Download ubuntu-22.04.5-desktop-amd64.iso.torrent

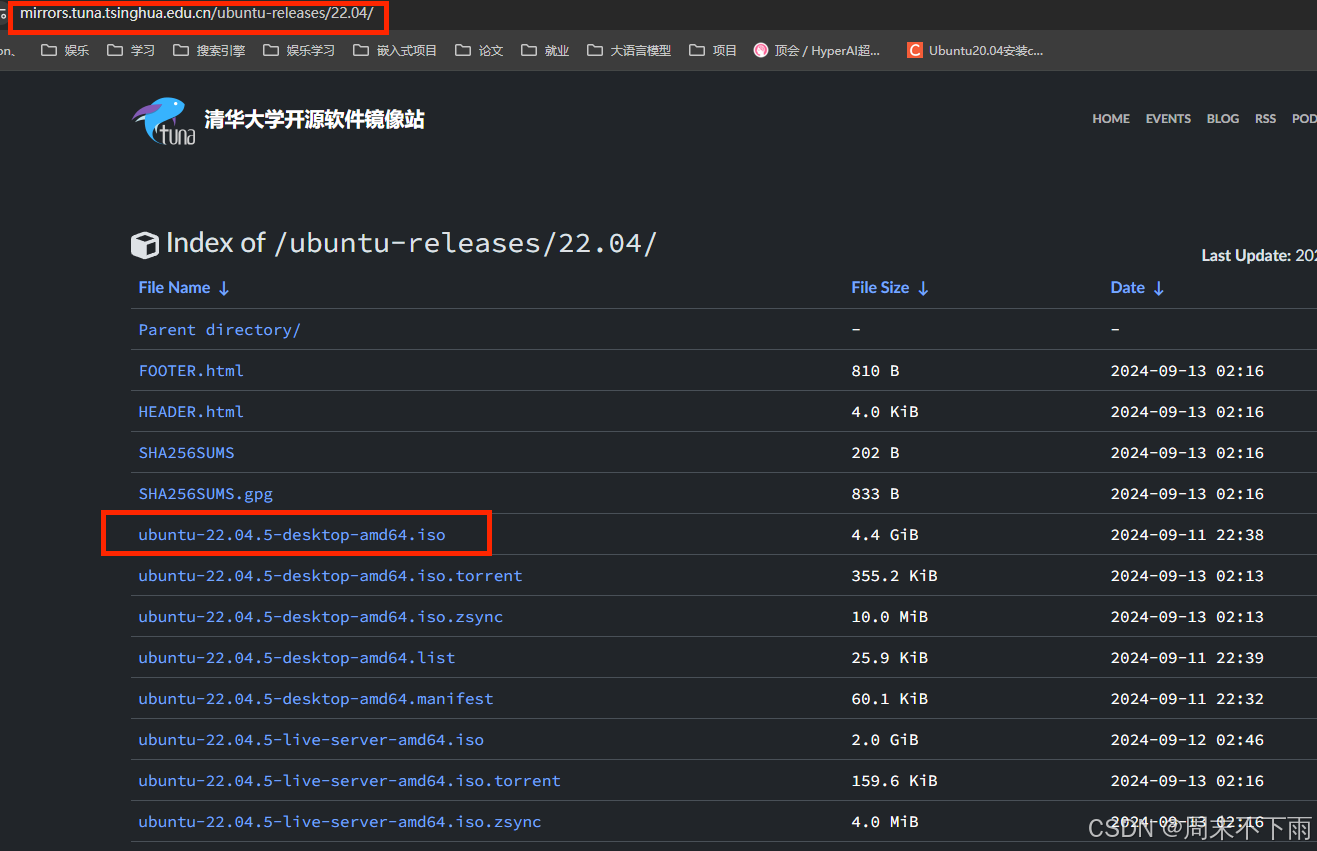pos(330,576)
